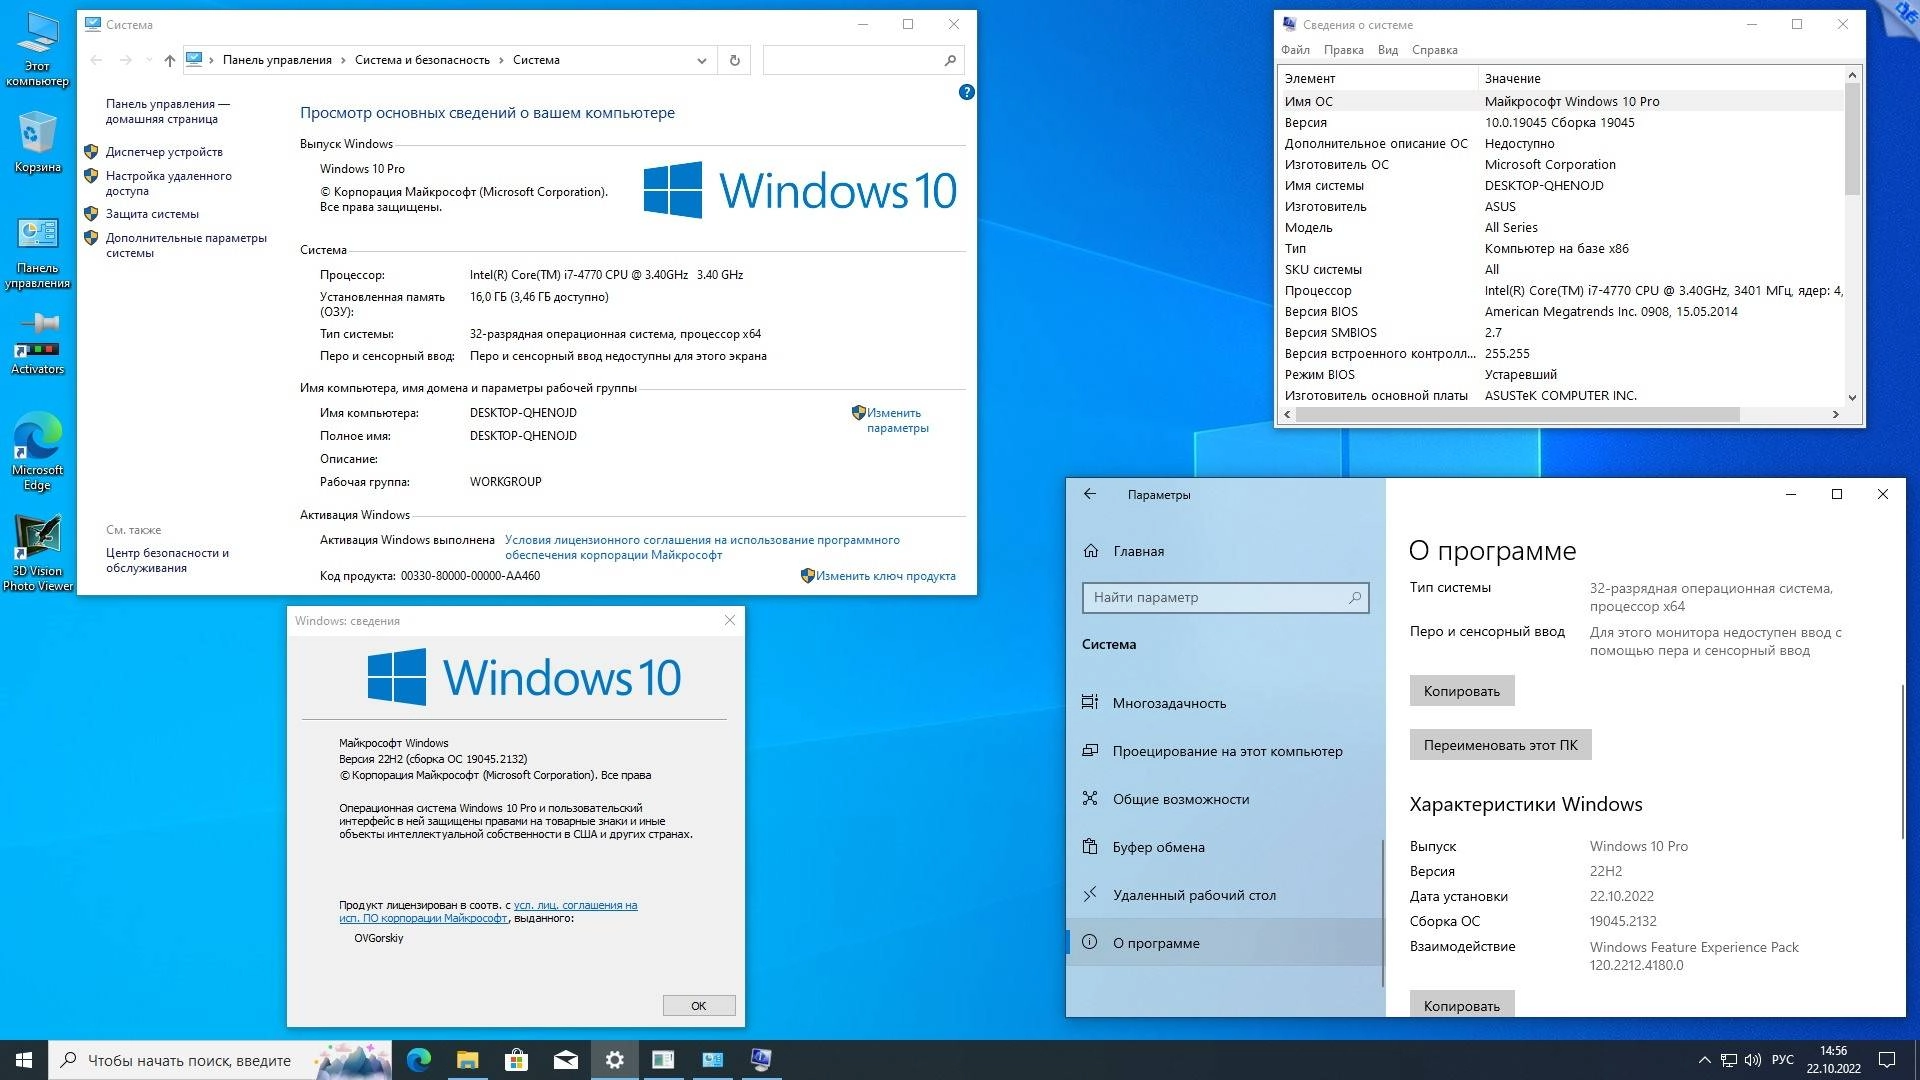Open Буфер обмена section in Settings
1920x1080 pixels.
pos(1157,847)
